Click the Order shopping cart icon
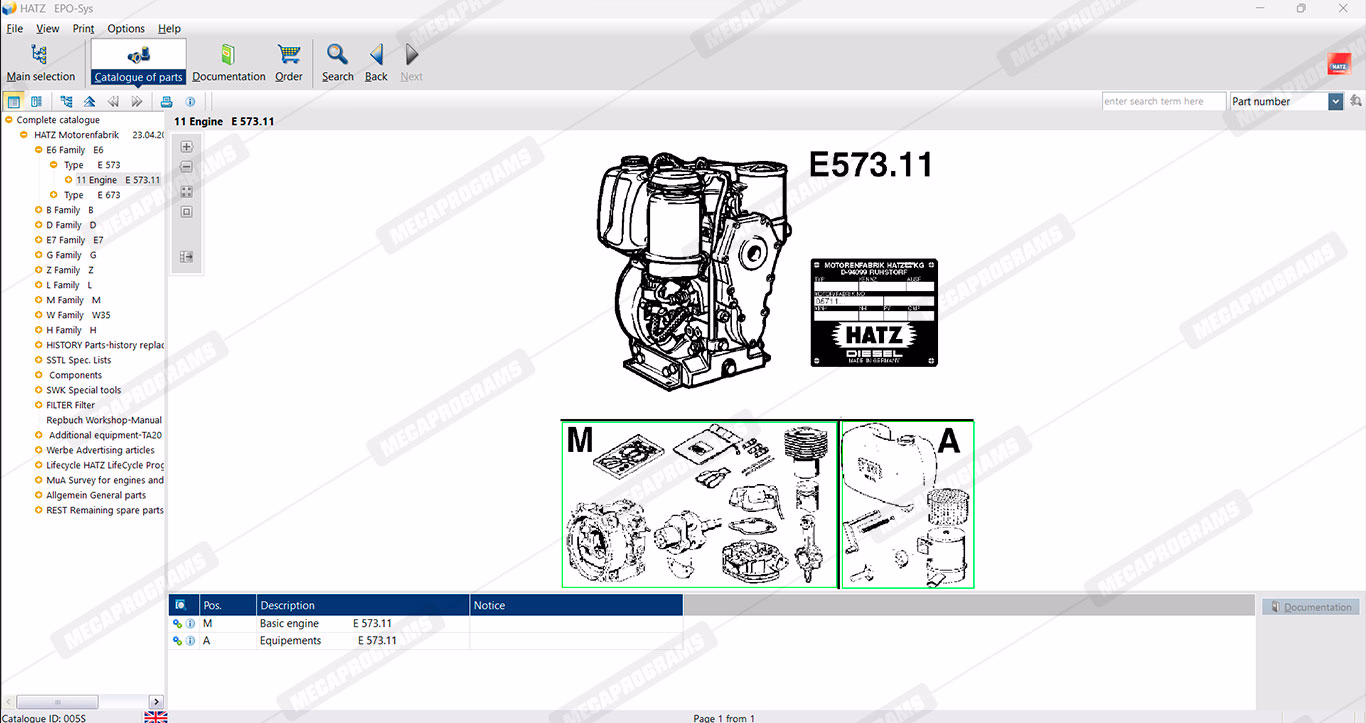The height and width of the screenshot is (723, 1366). tap(289, 56)
